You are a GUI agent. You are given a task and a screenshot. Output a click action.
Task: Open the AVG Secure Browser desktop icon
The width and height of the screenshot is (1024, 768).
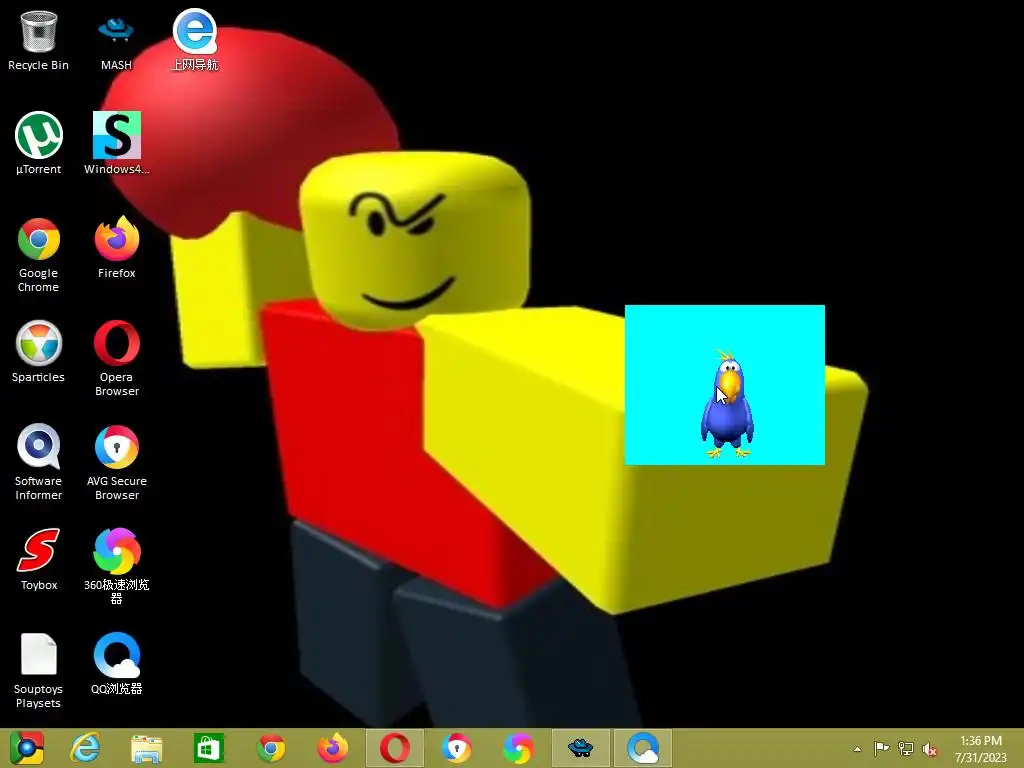(117, 462)
